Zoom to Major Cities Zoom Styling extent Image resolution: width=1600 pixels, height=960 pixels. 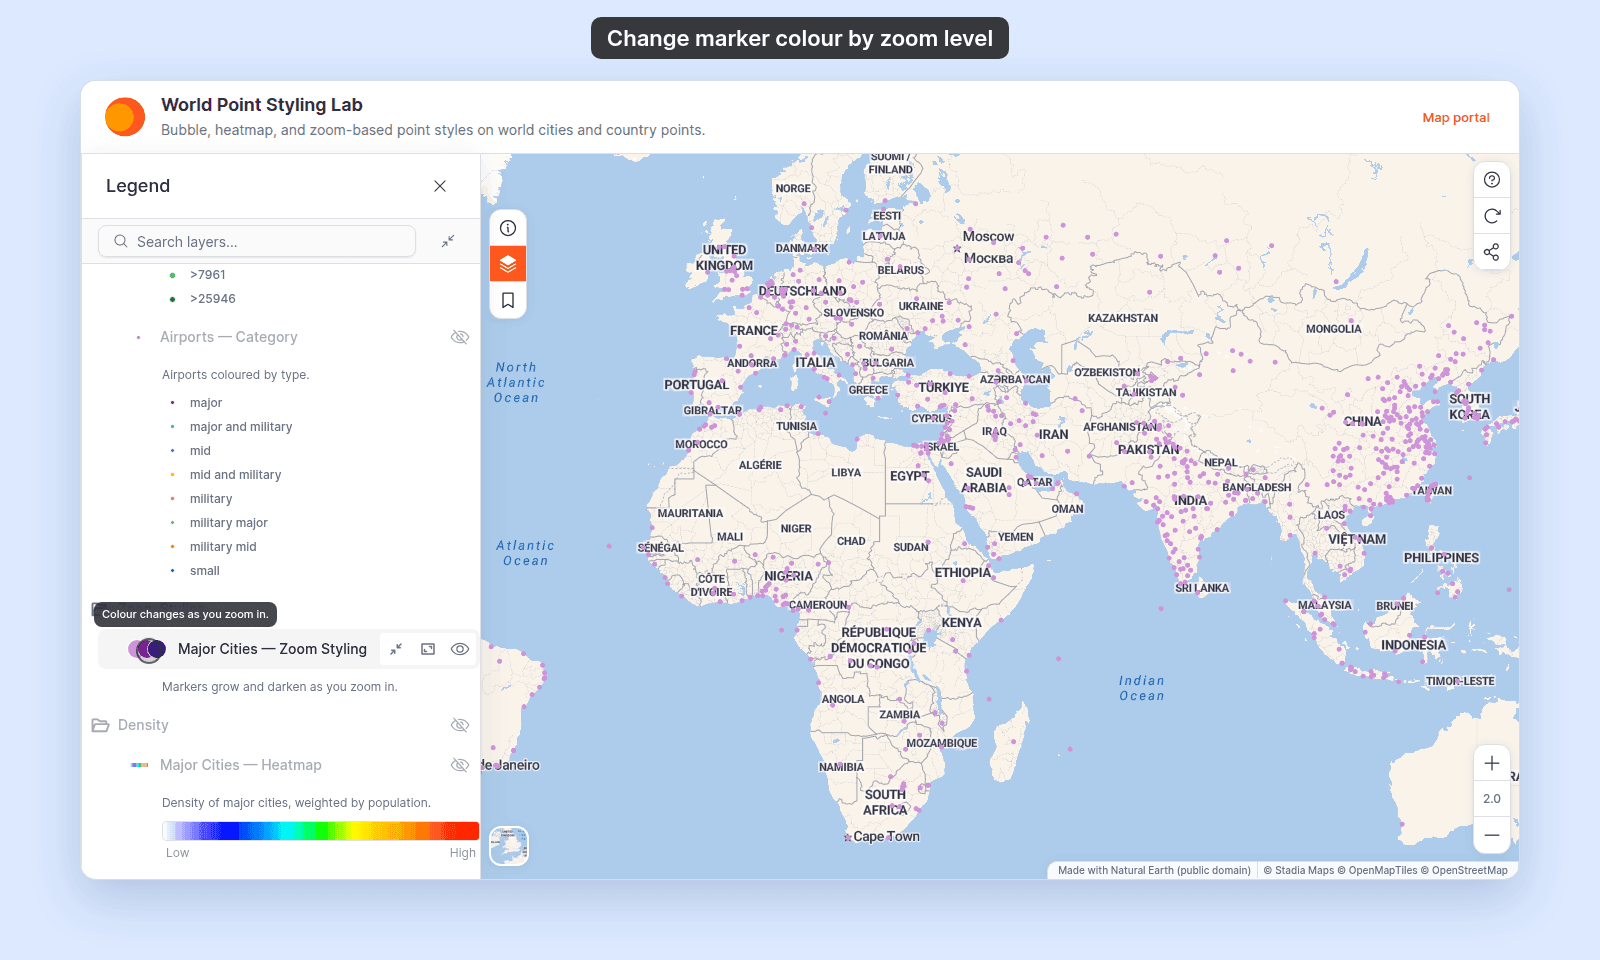click(428, 649)
